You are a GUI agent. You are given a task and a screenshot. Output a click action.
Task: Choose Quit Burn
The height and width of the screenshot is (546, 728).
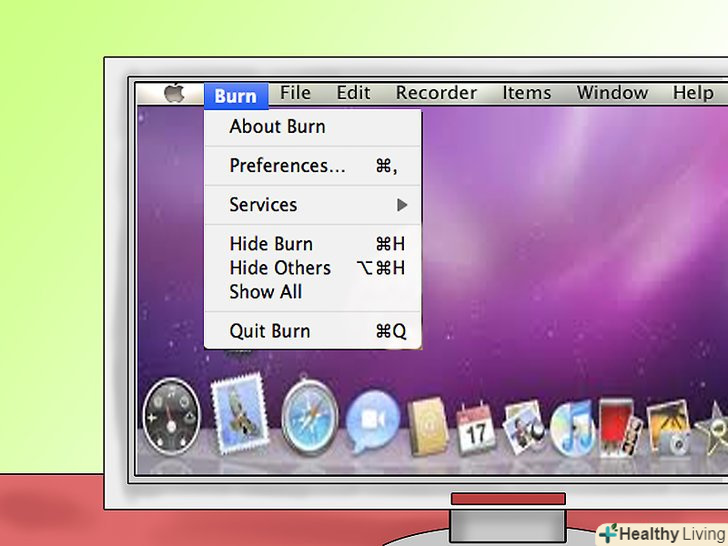(x=312, y=331)
